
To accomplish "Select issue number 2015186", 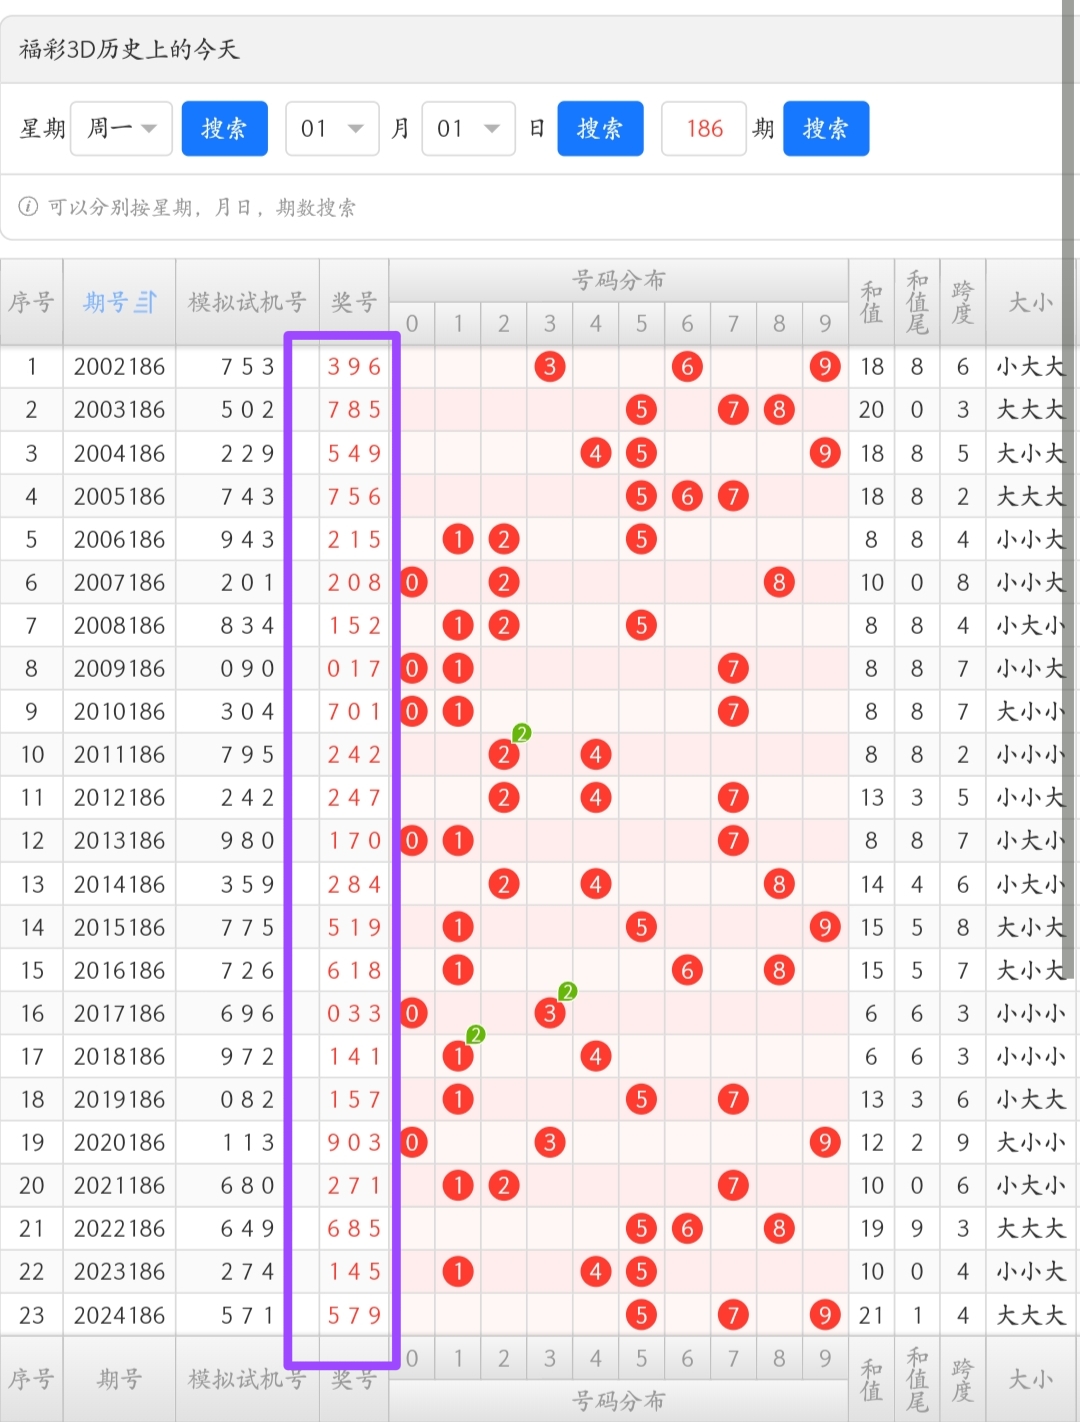I will tap(119, 928).
